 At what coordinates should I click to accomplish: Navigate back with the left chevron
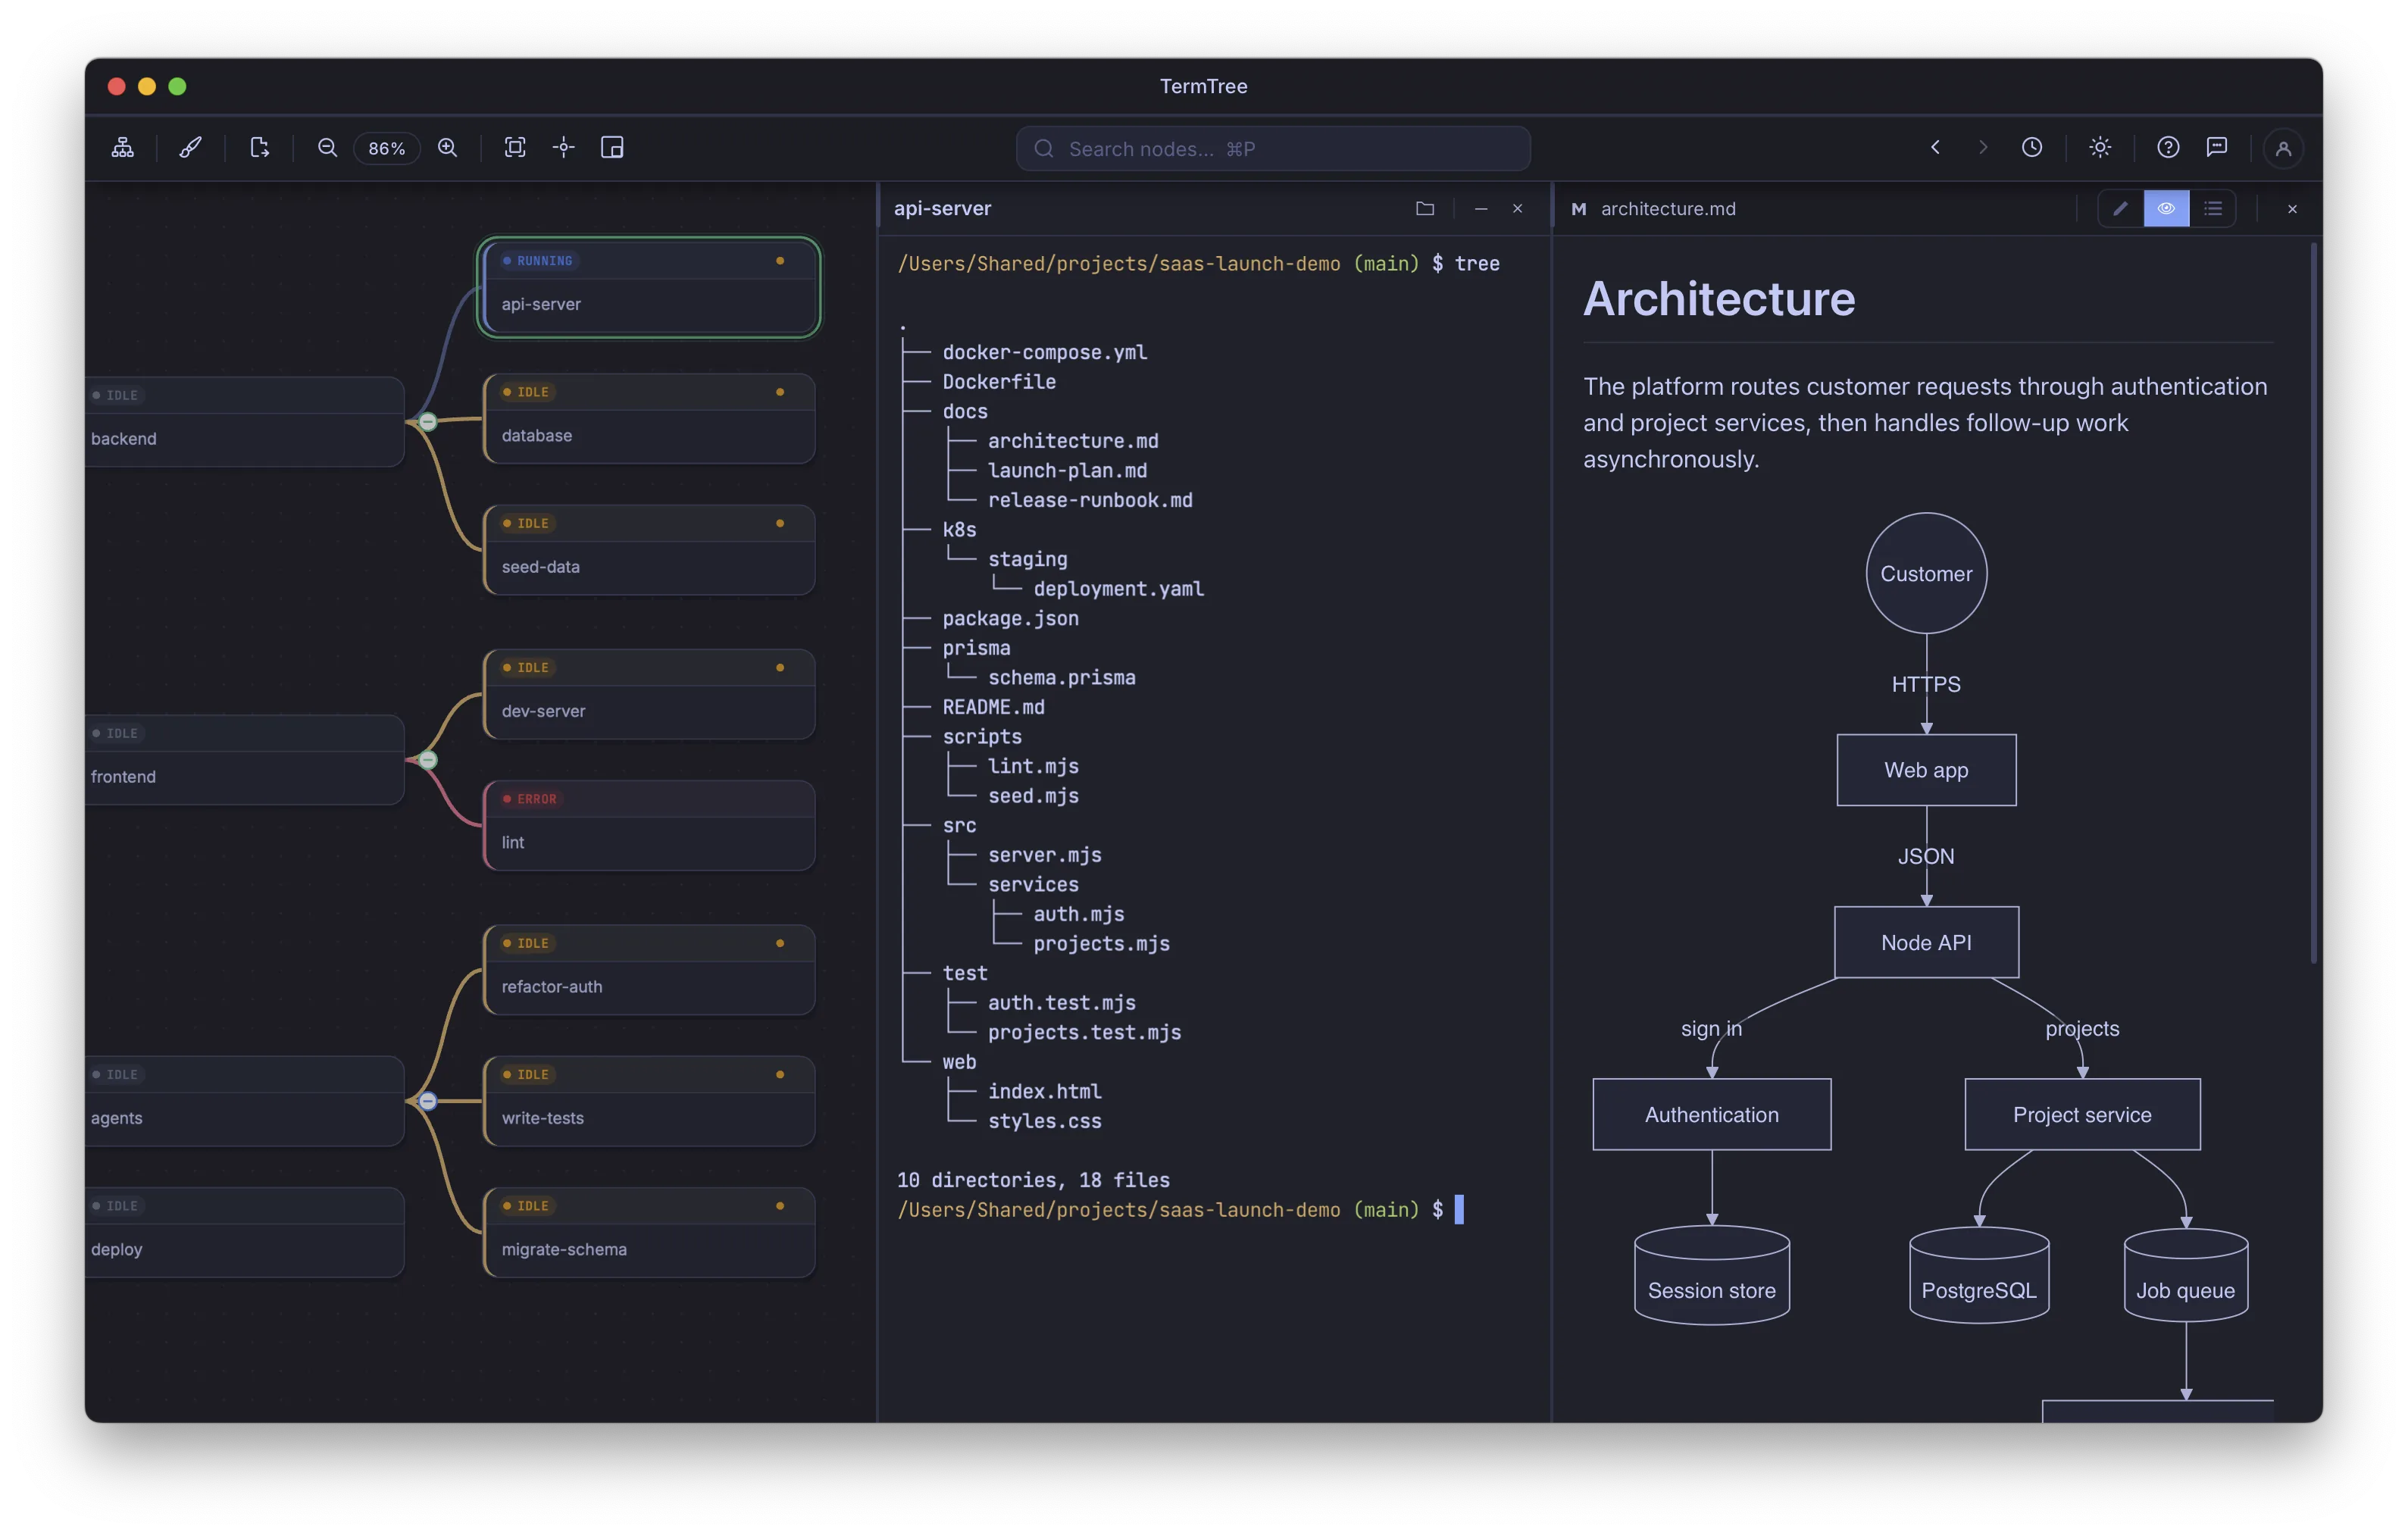pos(1935,148)
